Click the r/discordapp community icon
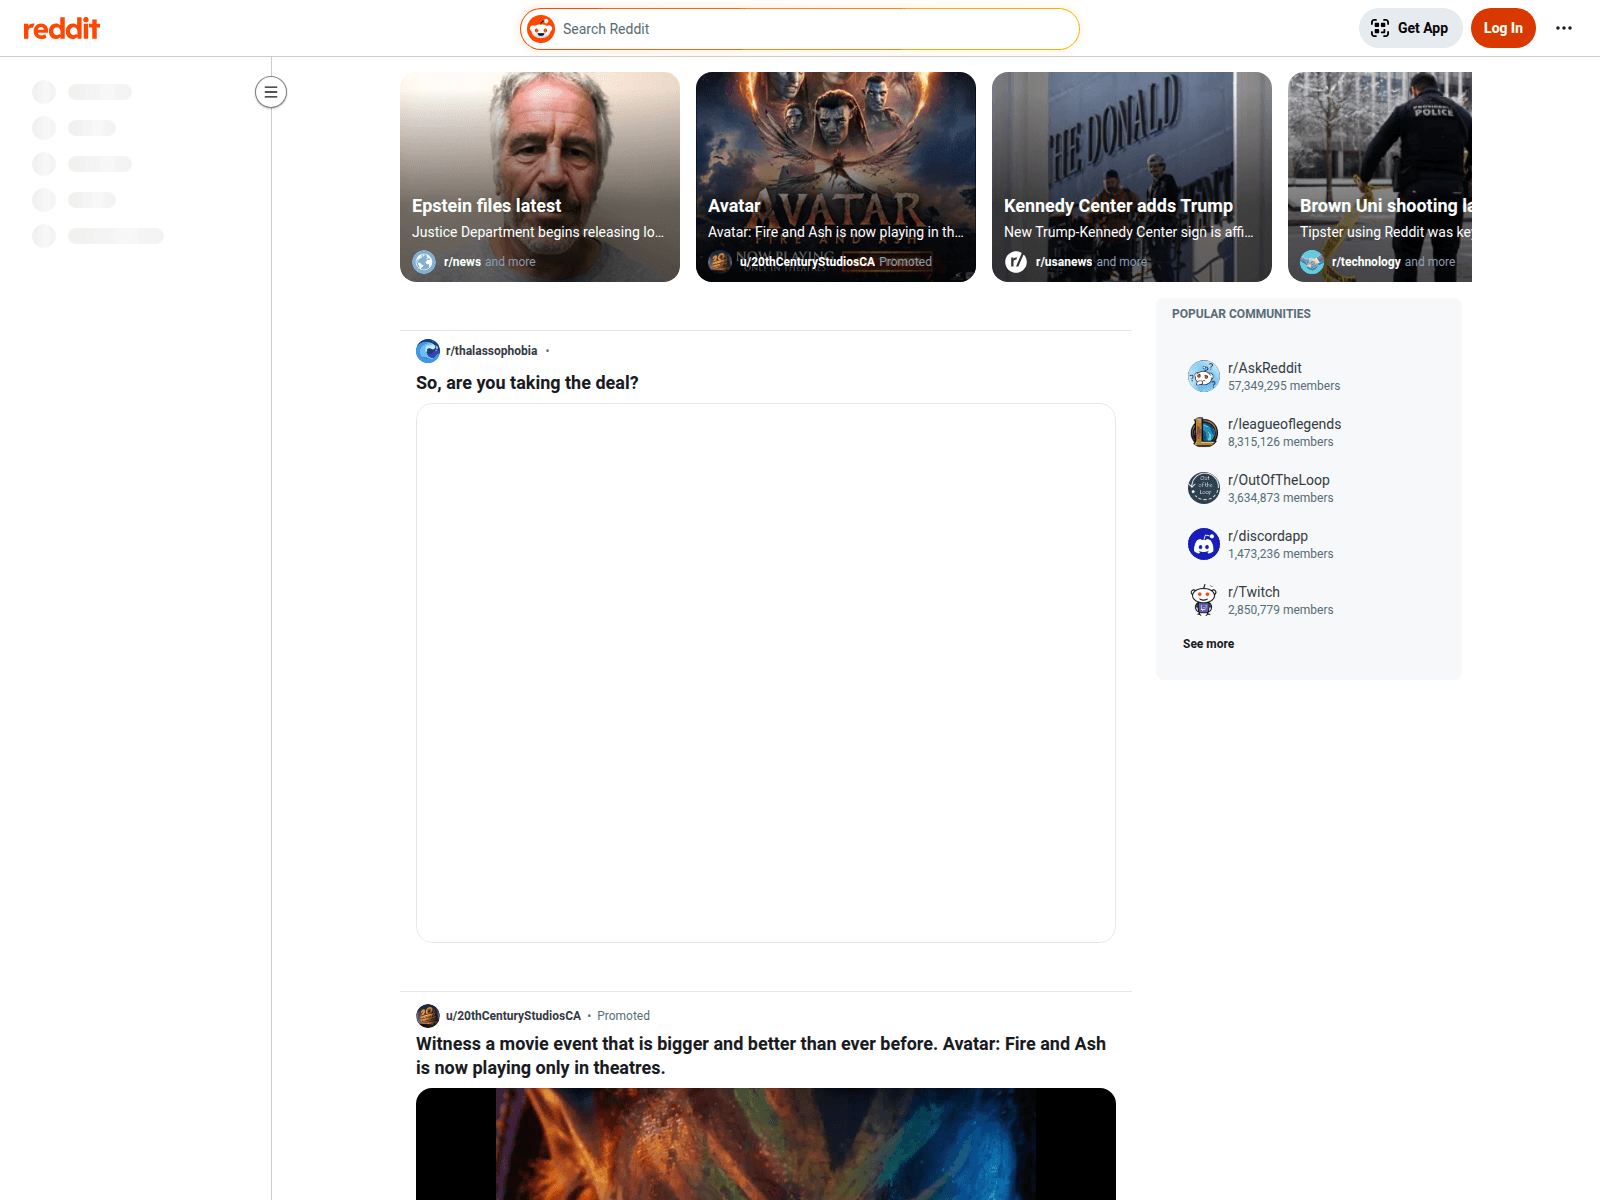1600x1200 pixels. (x=1204, y=544)
